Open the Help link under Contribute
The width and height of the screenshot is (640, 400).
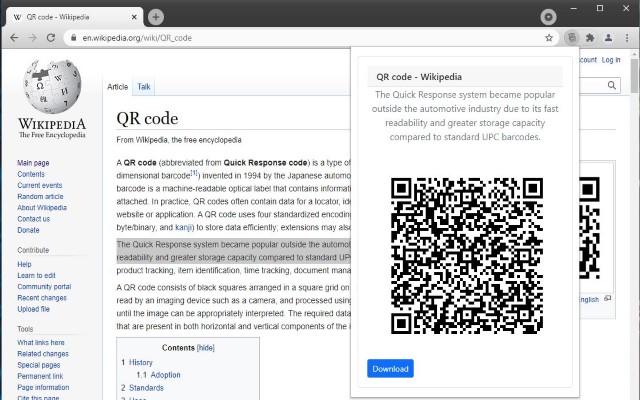(24, 264)
